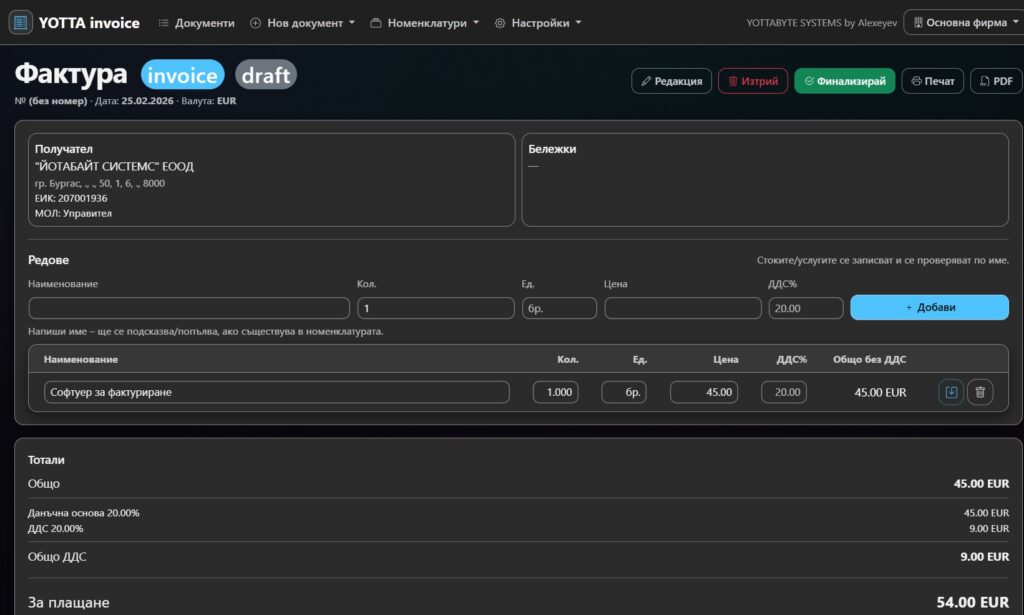Click the Общо без ДДС column header
This screenshot has width=1024, height=615.
(869, 359)
